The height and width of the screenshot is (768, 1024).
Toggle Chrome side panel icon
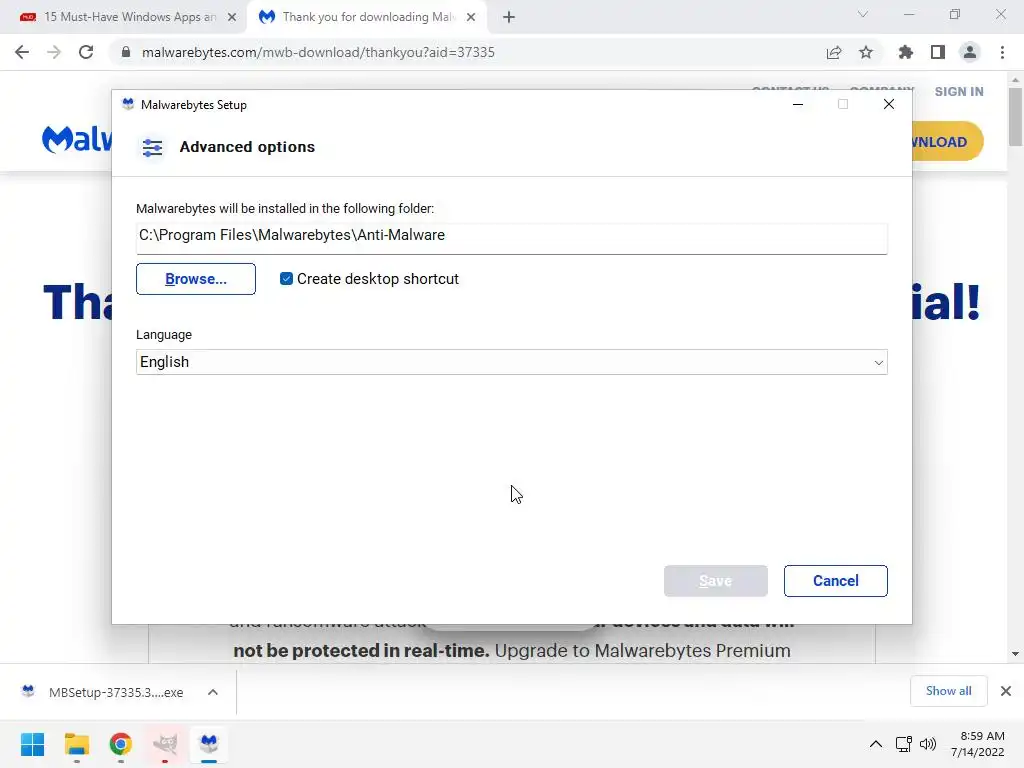[x=938, y=52]
